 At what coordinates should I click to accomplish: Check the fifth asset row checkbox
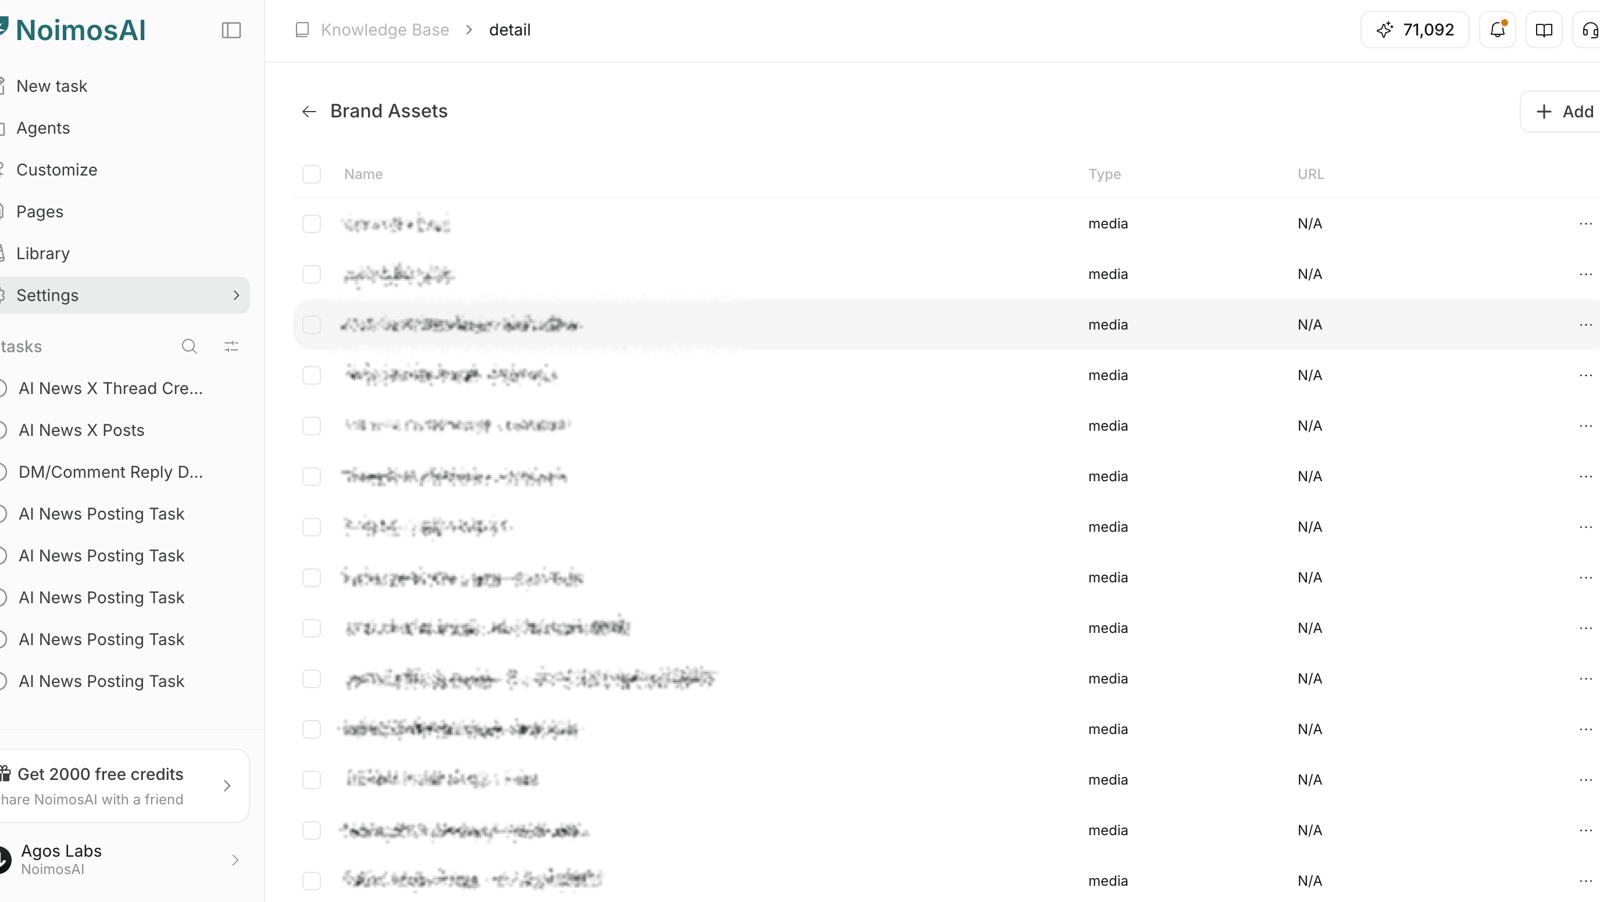(x=312, y=426)
